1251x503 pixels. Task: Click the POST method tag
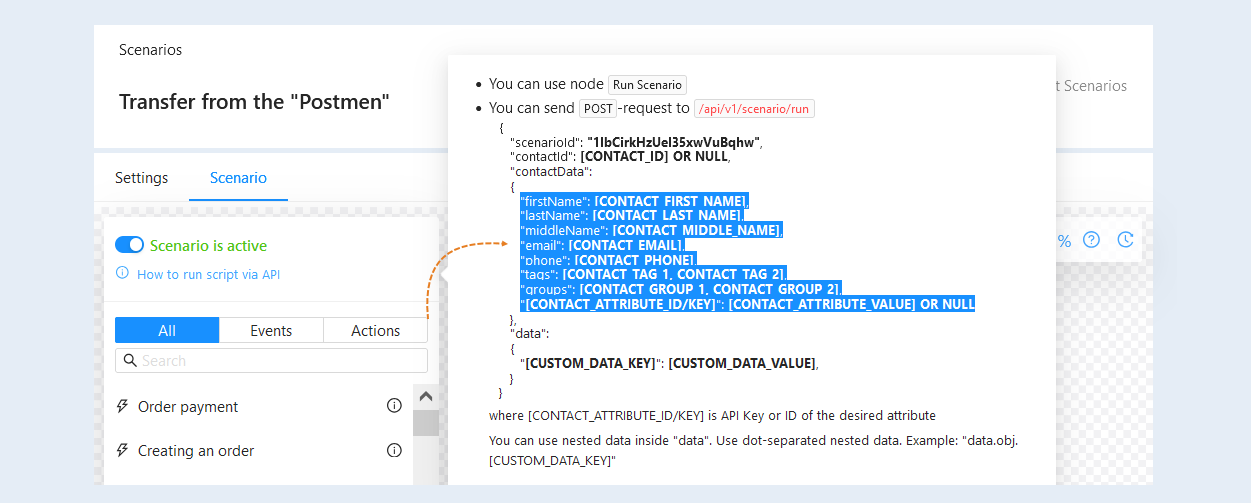(599, 108)
